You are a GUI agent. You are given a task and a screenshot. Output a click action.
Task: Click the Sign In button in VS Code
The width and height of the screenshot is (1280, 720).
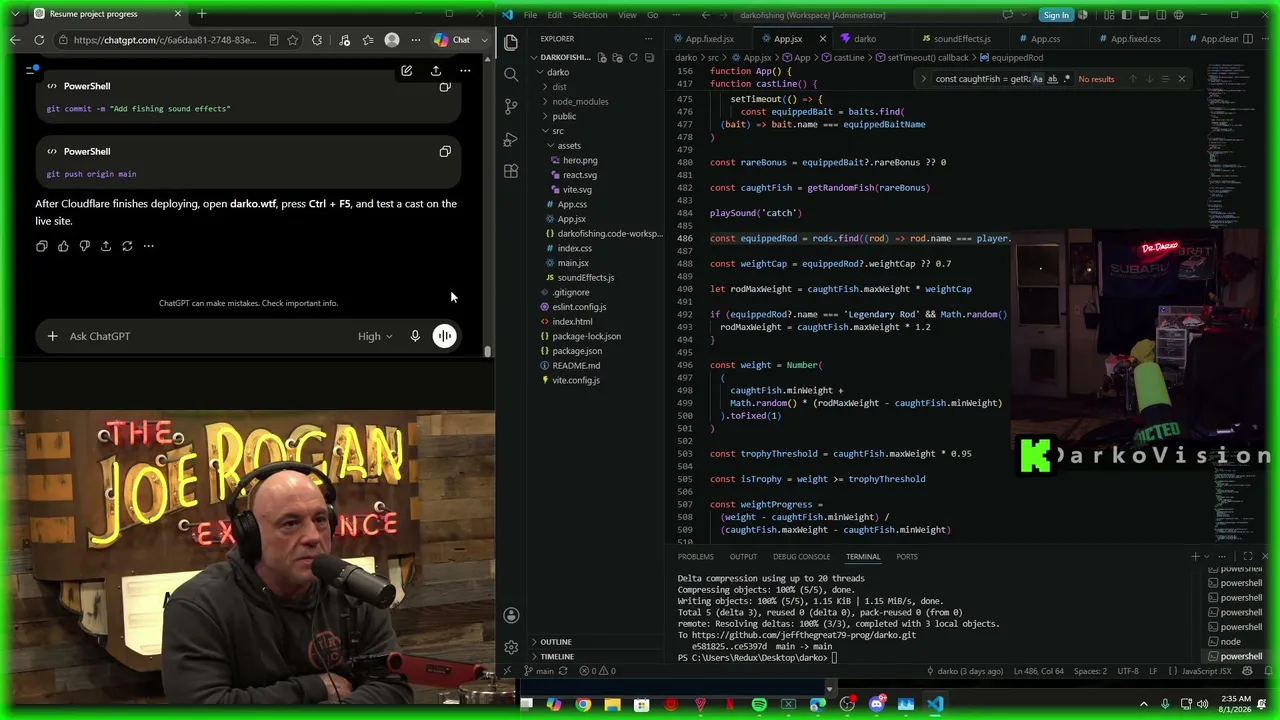click(1056, 15)
